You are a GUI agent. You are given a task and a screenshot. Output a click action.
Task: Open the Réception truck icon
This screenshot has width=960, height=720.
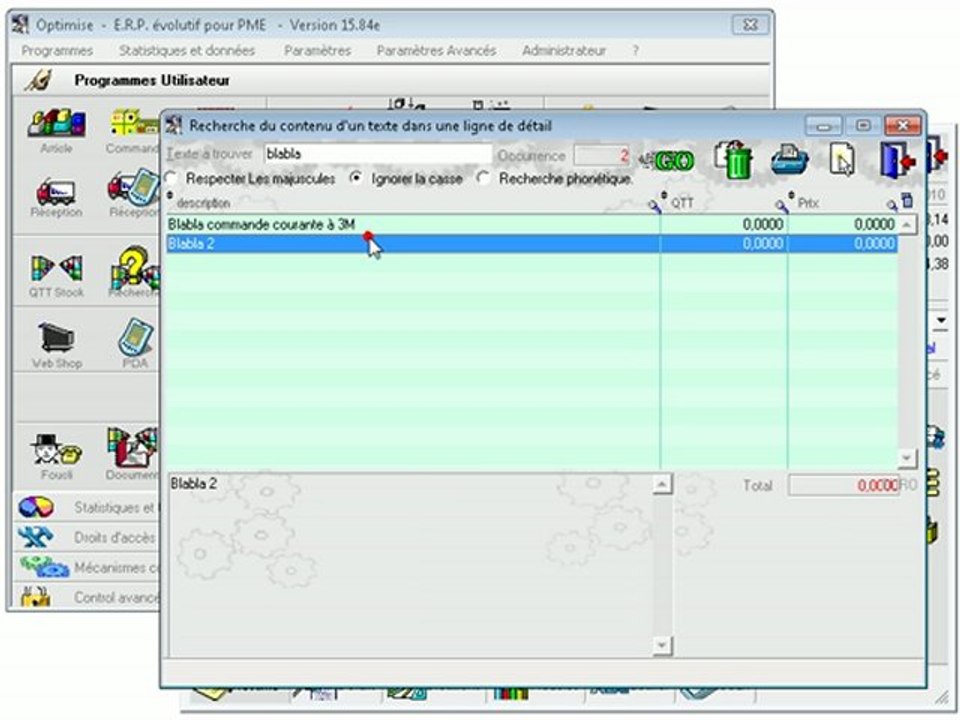tap(56, 192)
